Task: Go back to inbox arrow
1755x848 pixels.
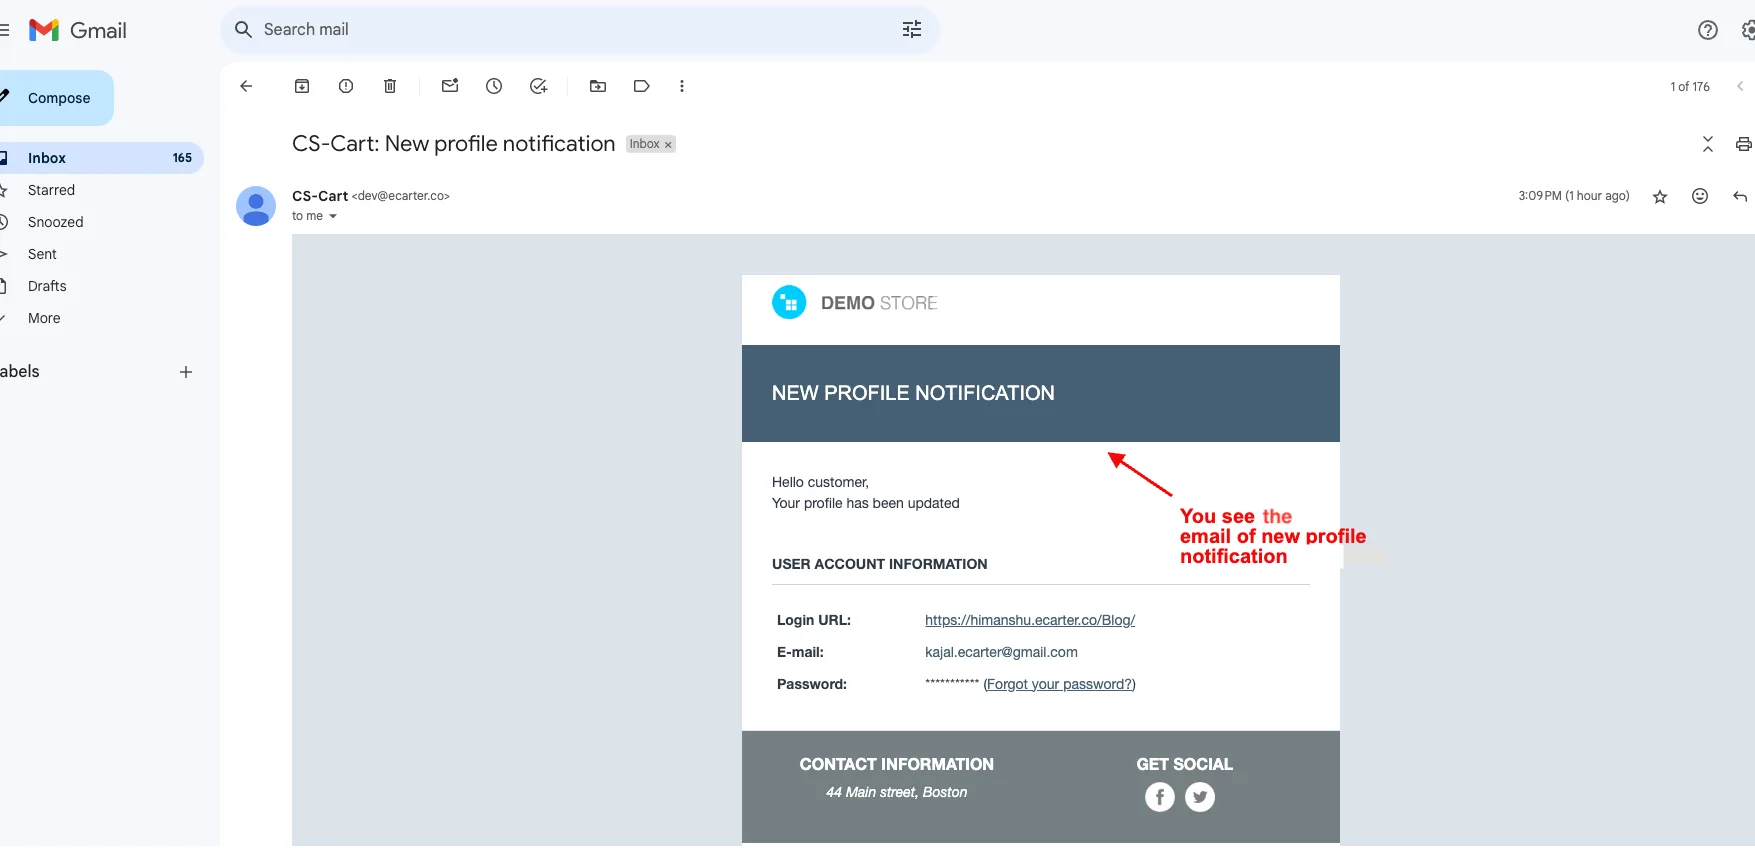Action: click(x=246, y=86)
